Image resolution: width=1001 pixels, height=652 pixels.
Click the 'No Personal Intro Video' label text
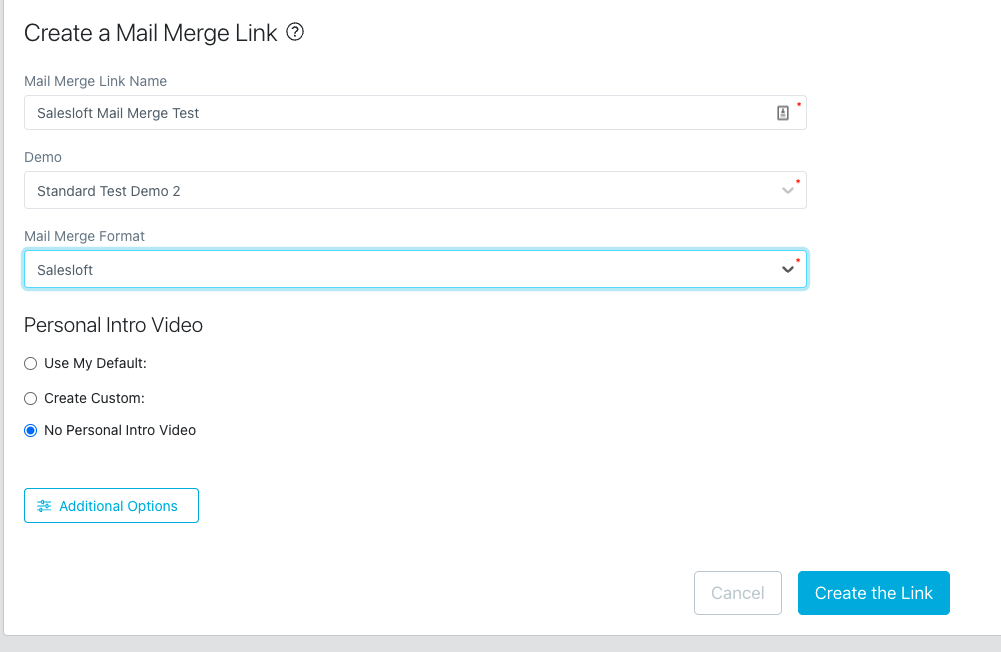(x=120, y=431)
